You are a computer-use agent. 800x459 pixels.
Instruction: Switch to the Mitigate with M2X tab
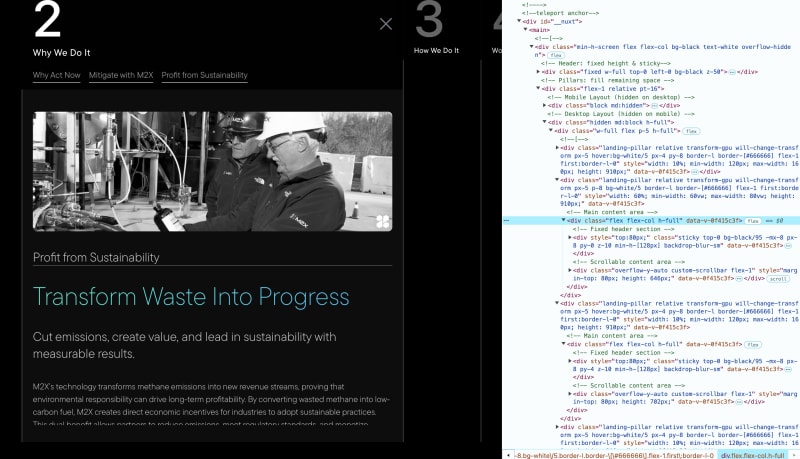(x=121, y=75)
